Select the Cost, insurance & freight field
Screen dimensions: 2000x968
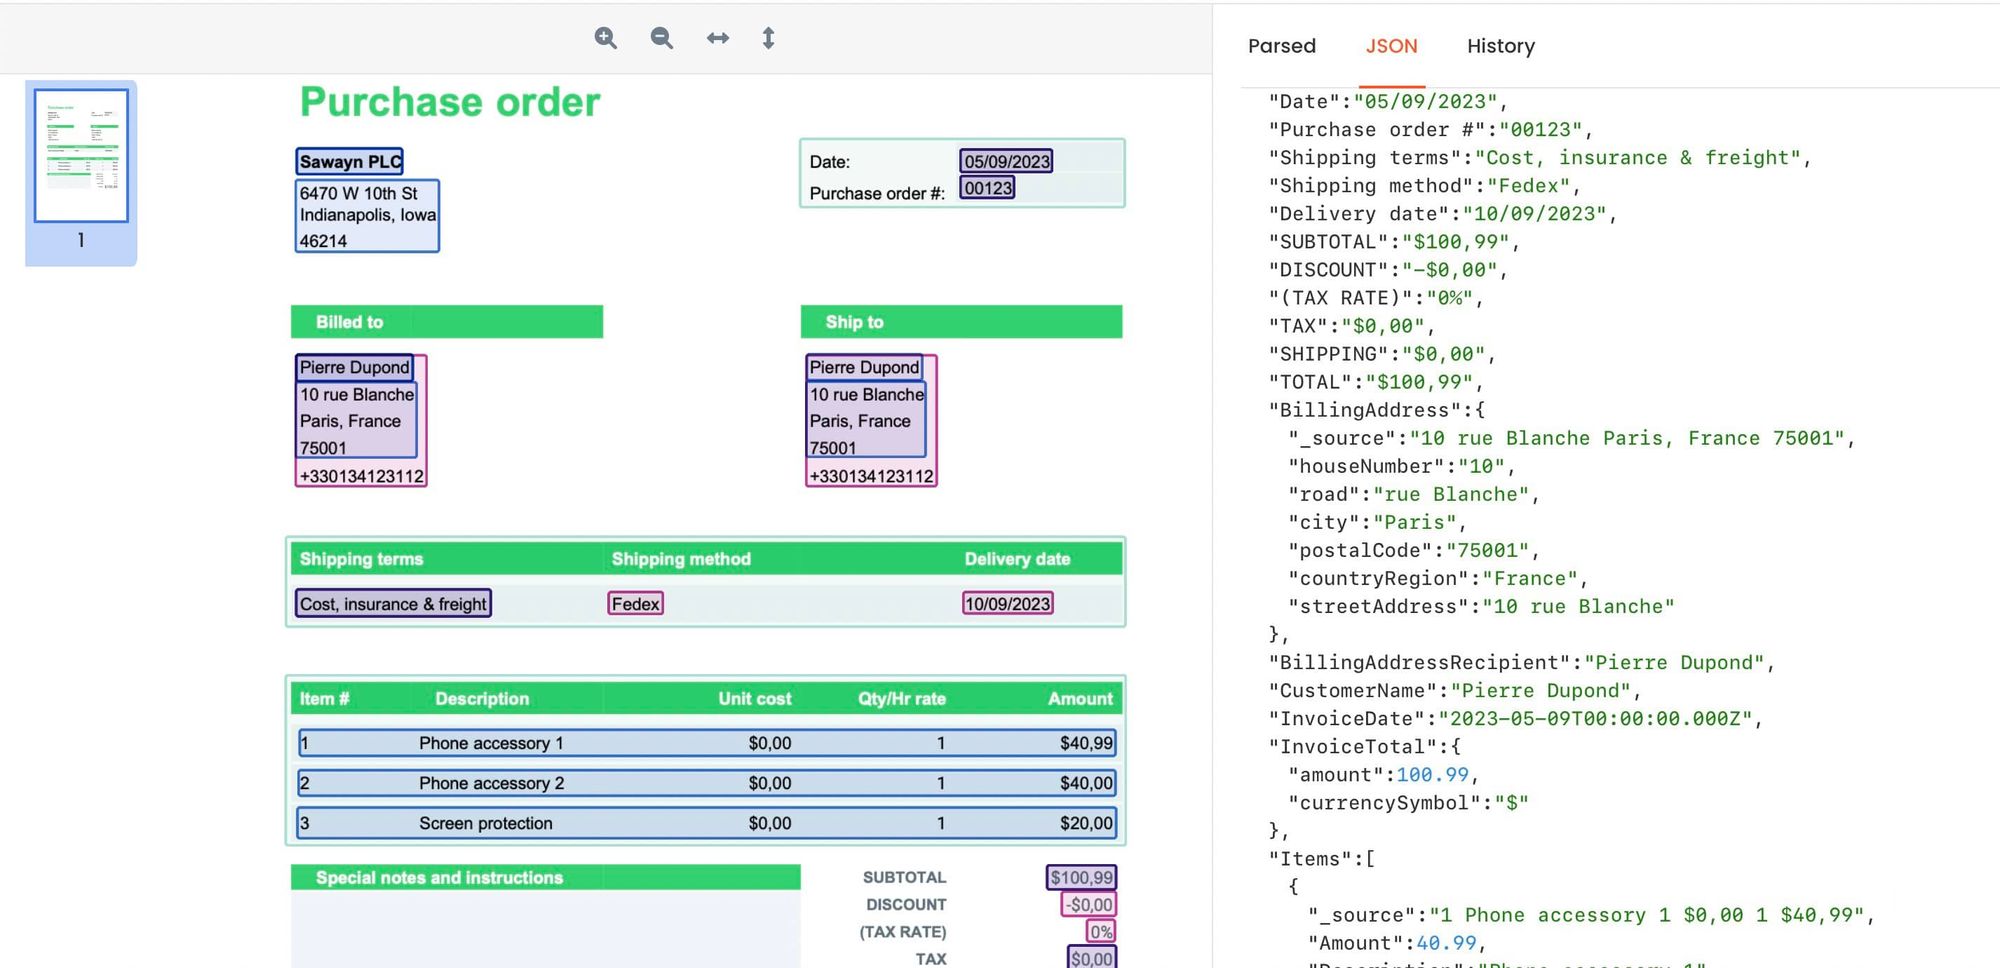coord(393,604)
